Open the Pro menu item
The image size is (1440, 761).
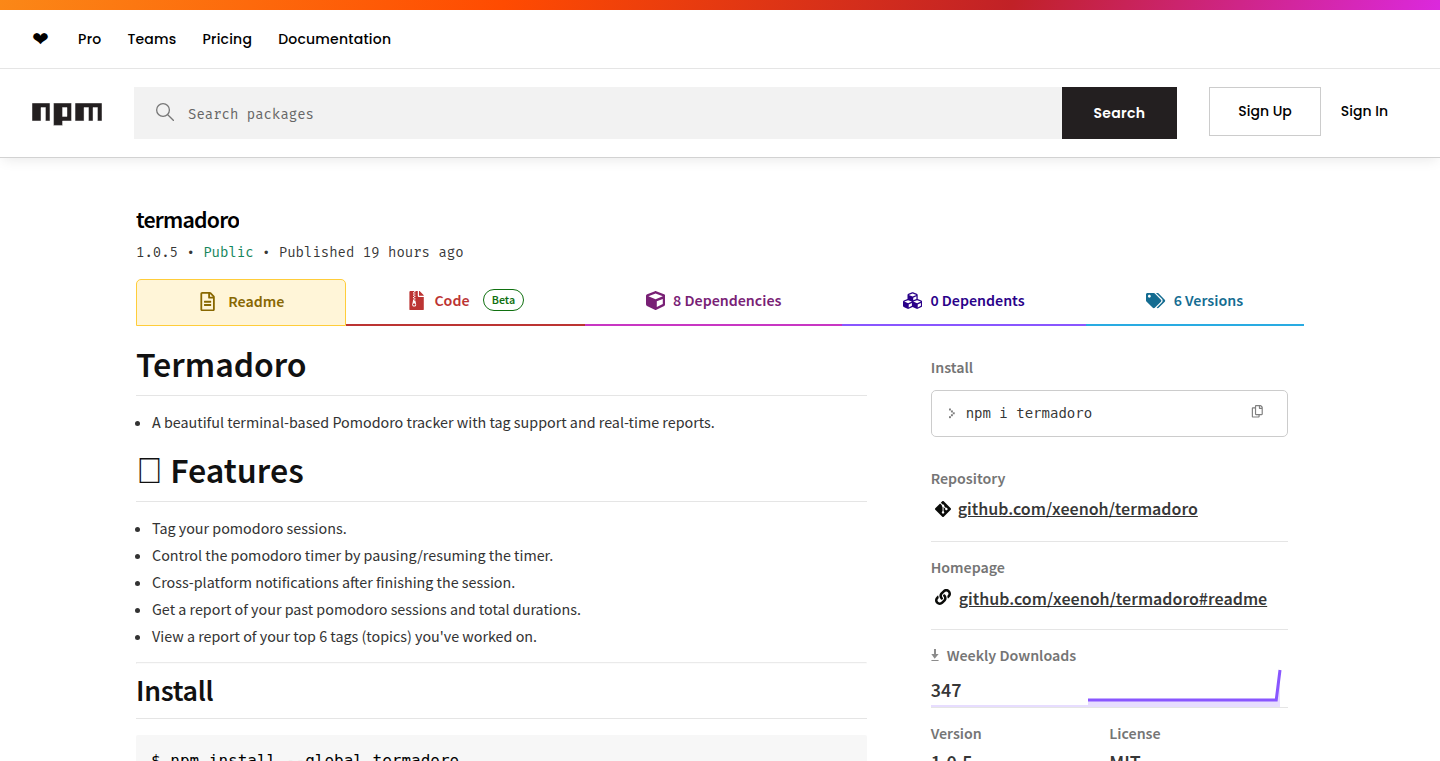pyautogui.click(x=90, y=39)
